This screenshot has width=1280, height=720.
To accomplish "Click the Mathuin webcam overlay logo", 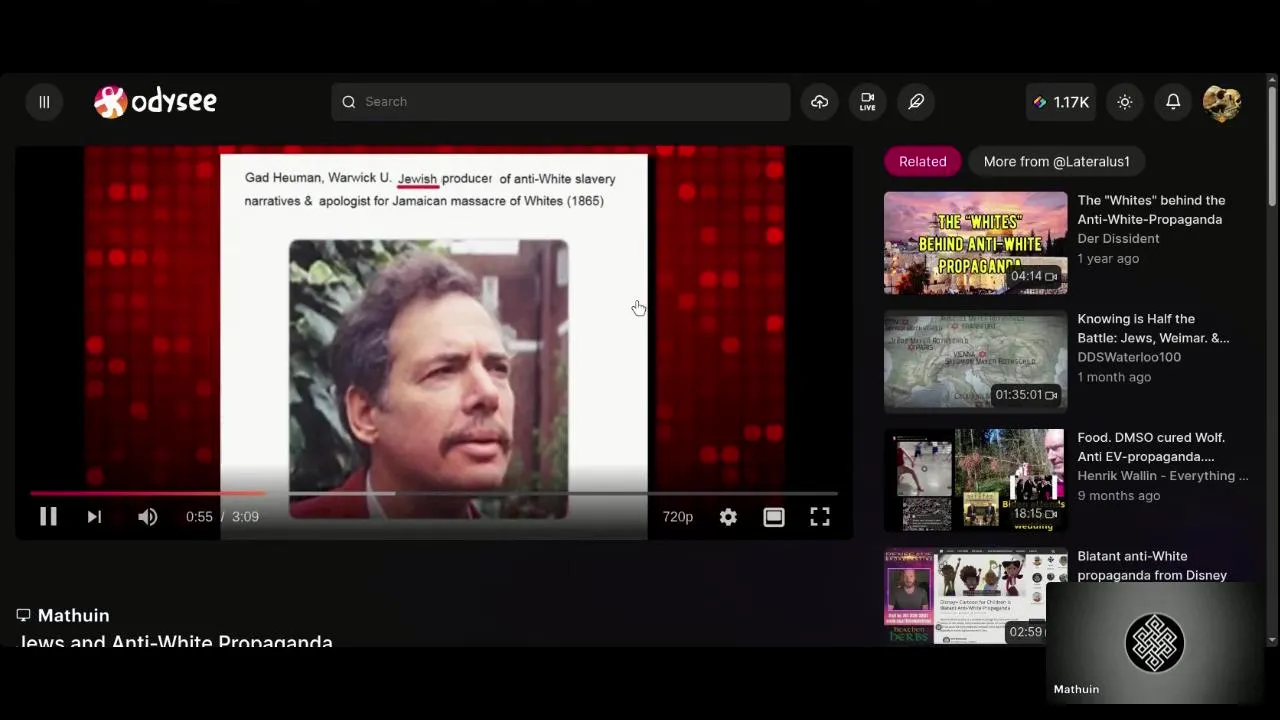I will point(1155,643).
